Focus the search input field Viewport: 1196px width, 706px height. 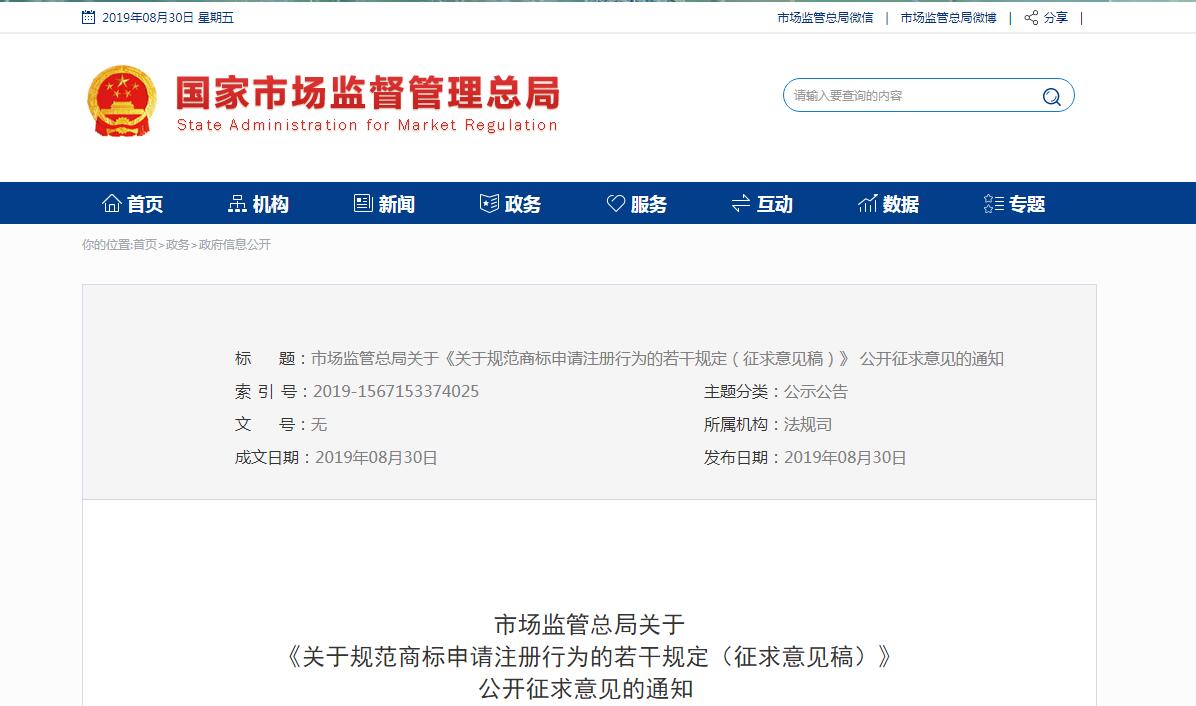910,96
